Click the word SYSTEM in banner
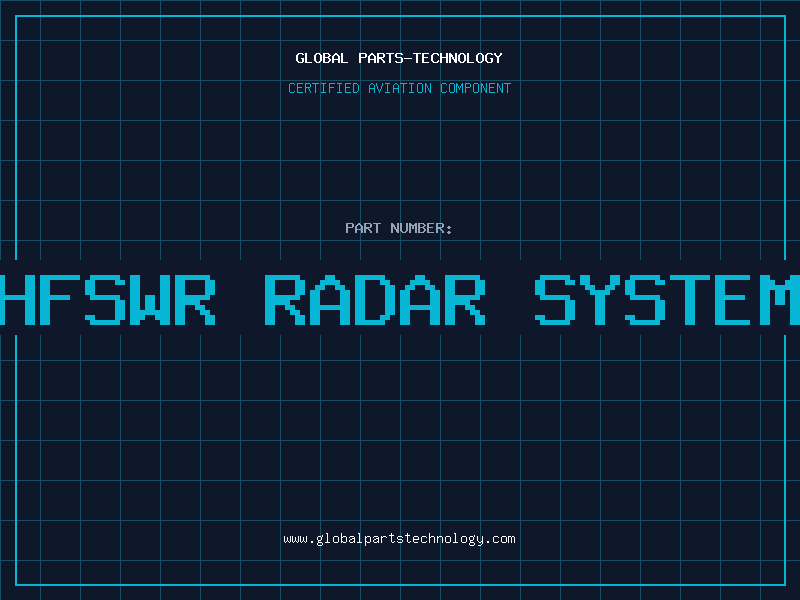800x600 pixels. 667,299
